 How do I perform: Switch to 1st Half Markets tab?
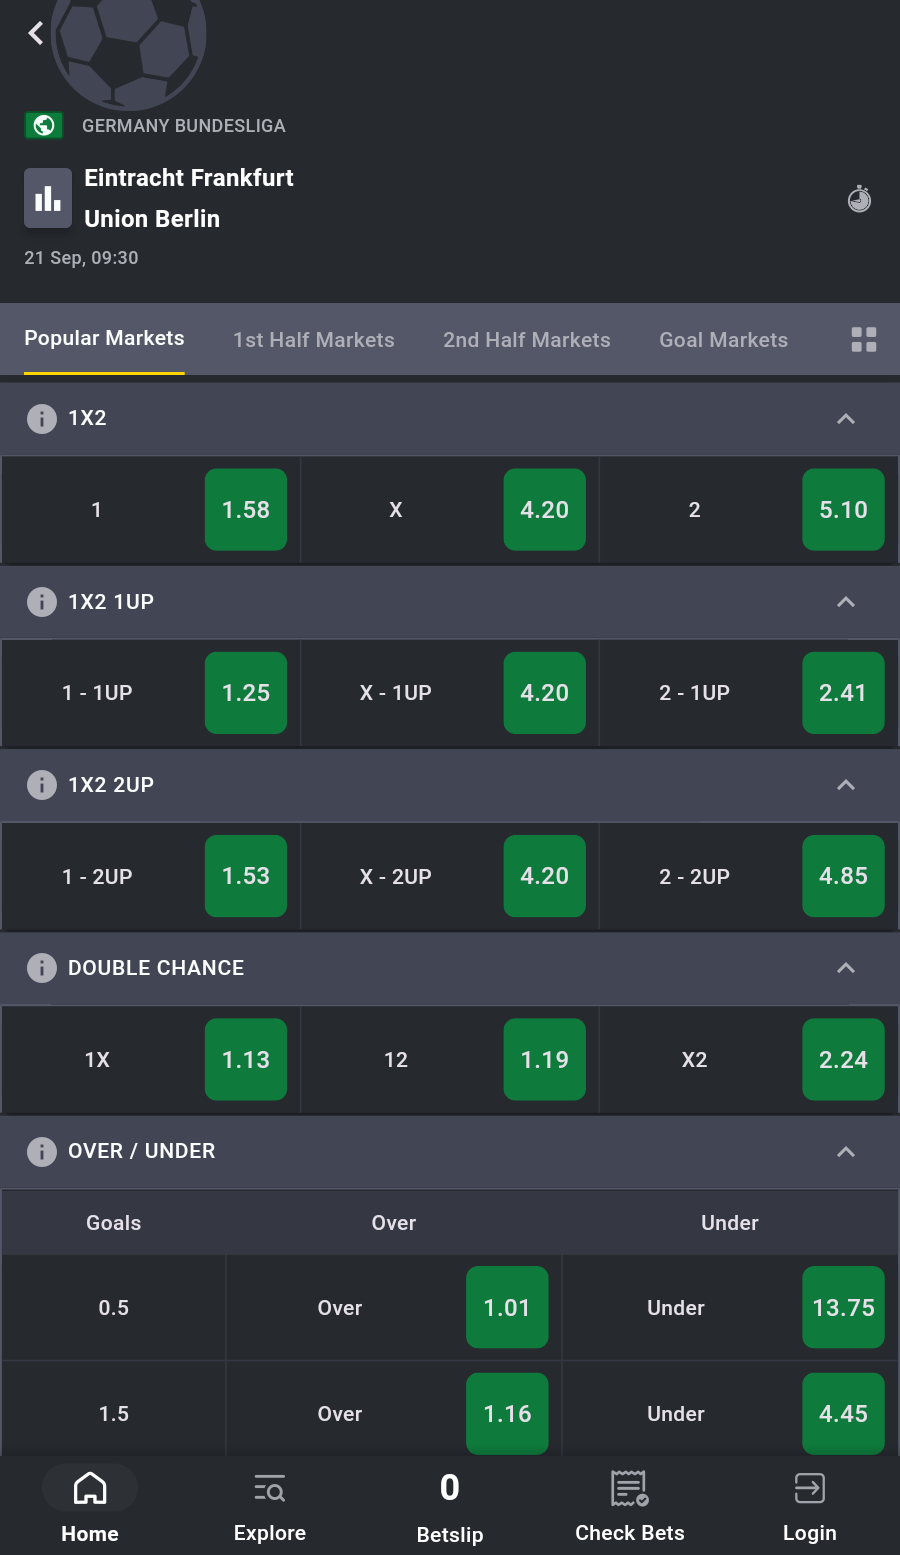314,340
